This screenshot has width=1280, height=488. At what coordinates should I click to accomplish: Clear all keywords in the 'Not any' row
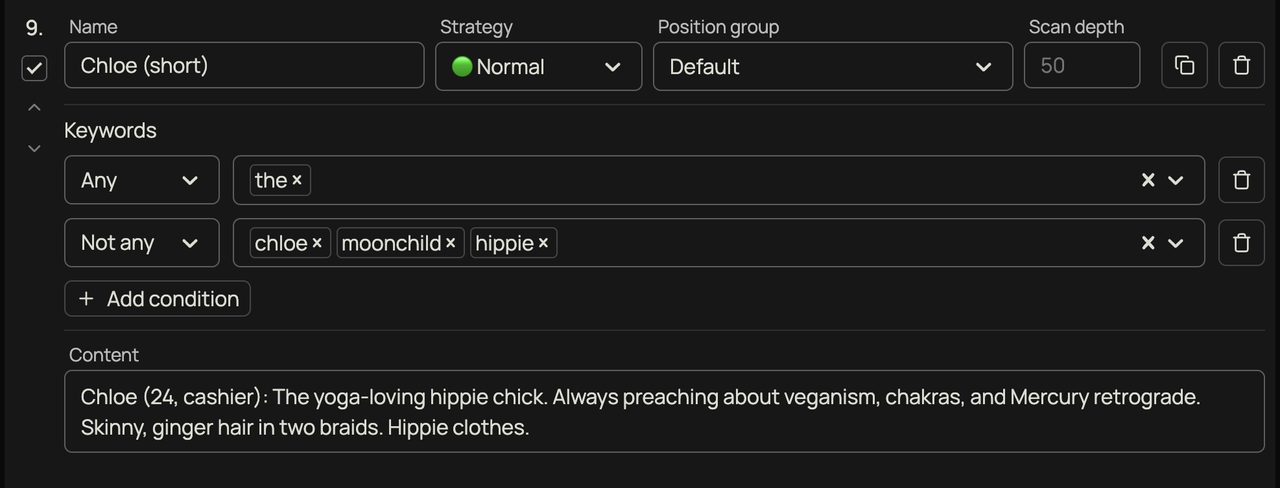click(1148, 243)
